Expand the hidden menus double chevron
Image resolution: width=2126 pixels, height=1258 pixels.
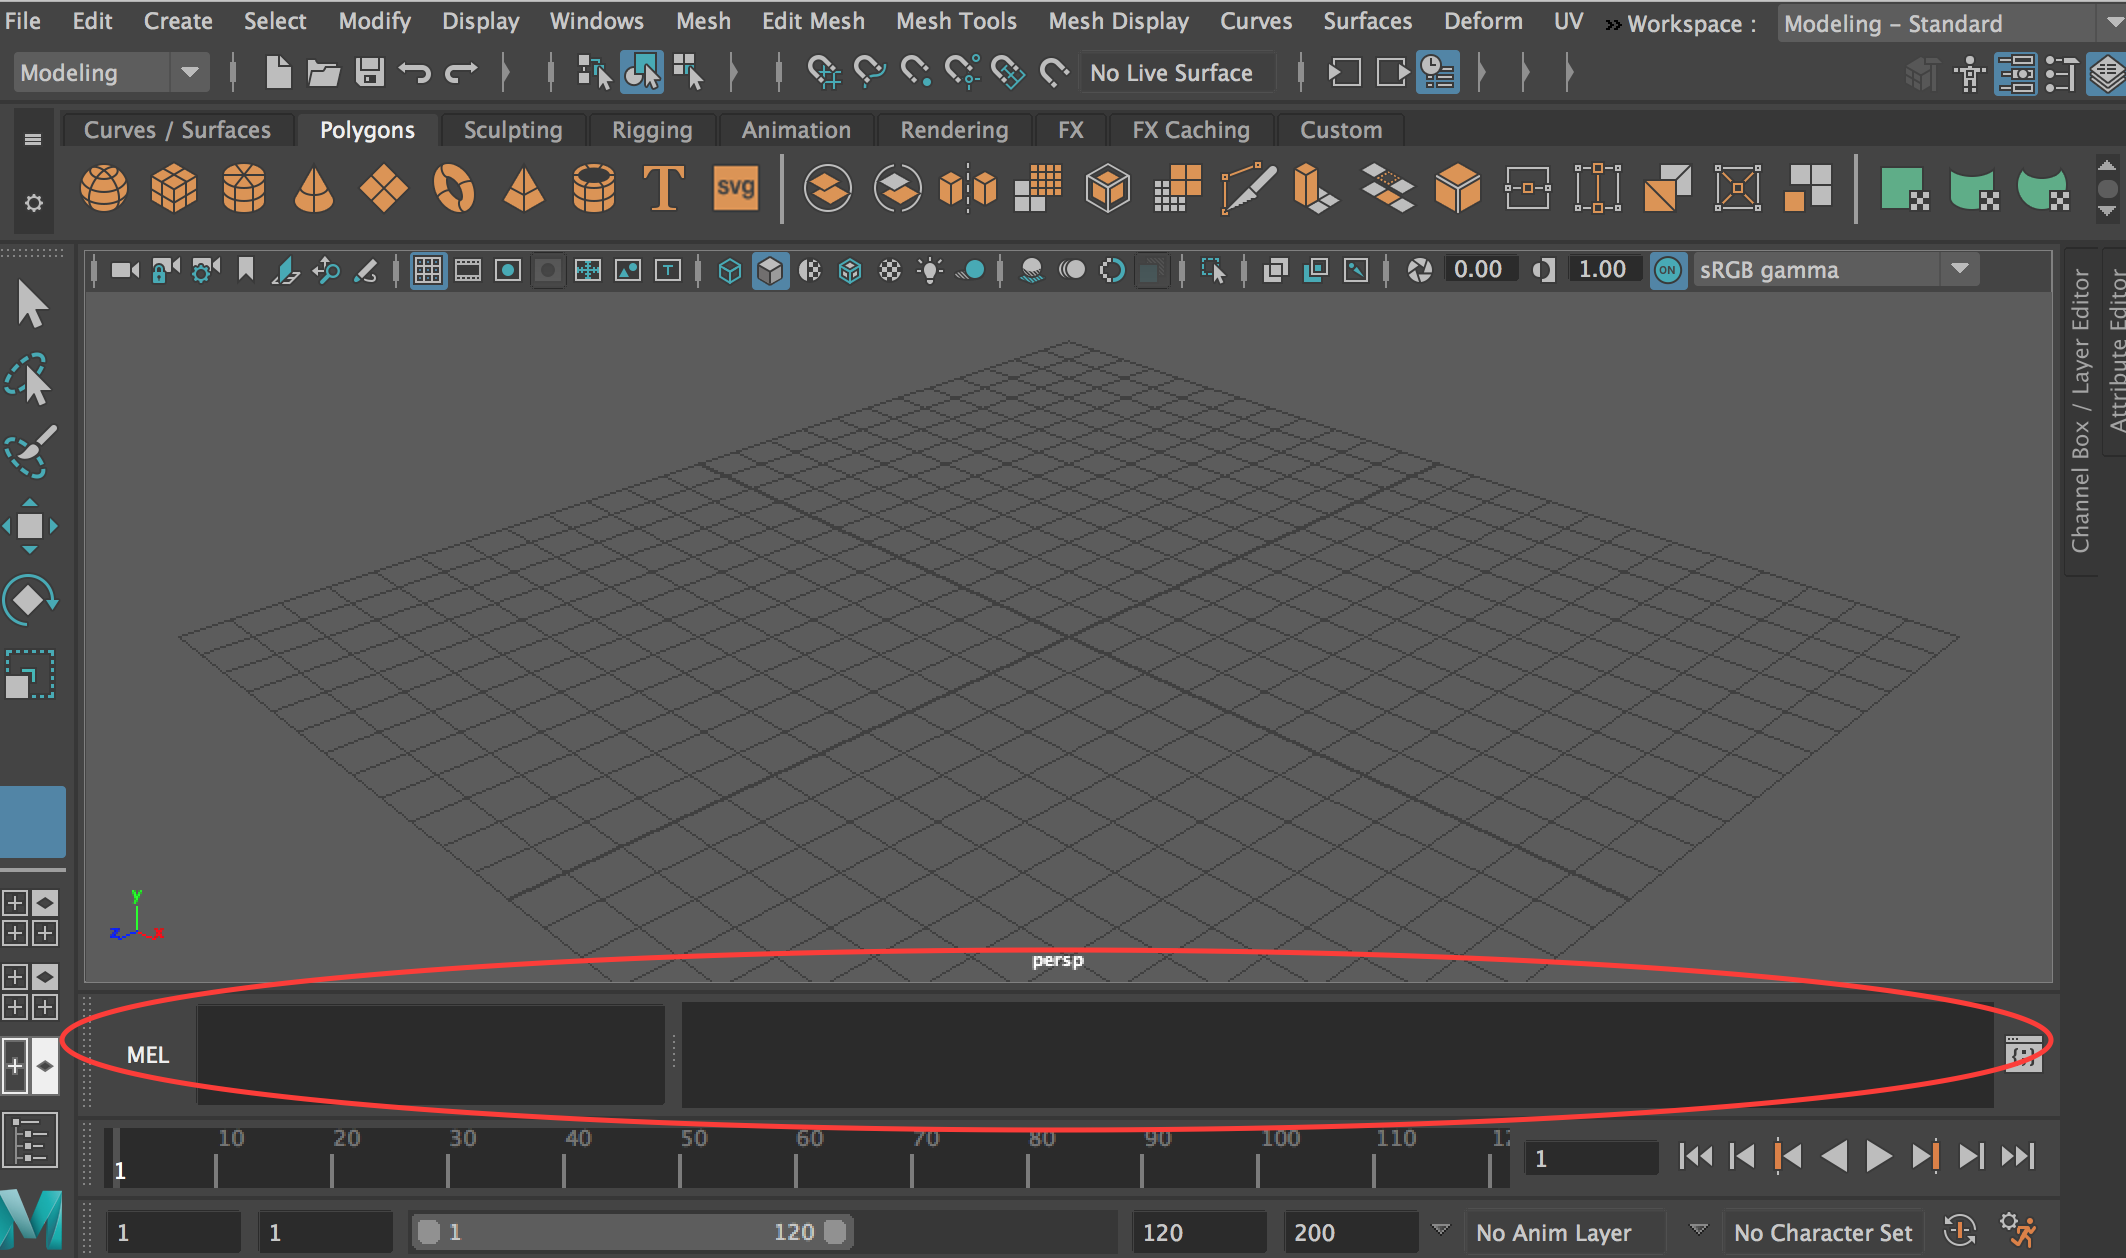(1612, 24)
